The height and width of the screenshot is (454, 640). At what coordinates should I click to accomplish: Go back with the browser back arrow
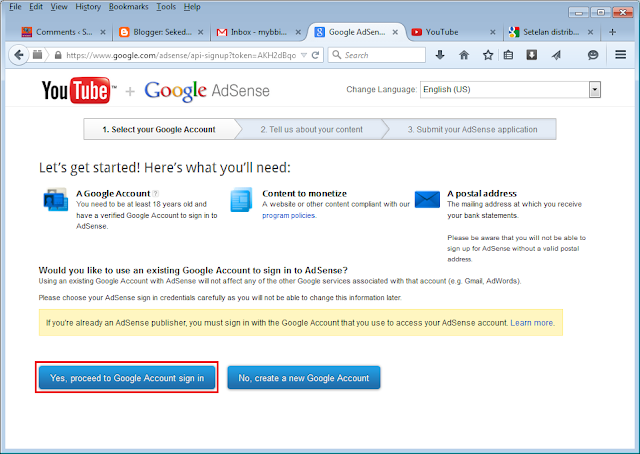click(x=18, y=55)
